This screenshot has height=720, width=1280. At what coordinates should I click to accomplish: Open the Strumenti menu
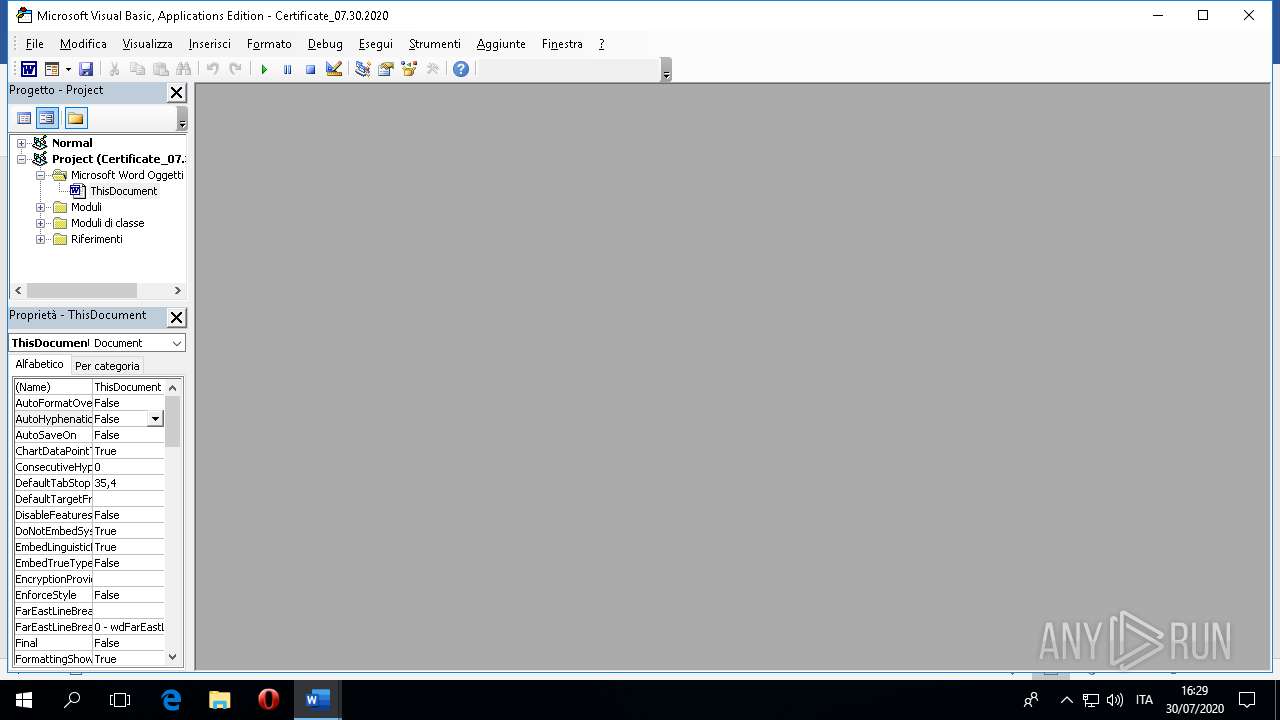click(434, 44)
